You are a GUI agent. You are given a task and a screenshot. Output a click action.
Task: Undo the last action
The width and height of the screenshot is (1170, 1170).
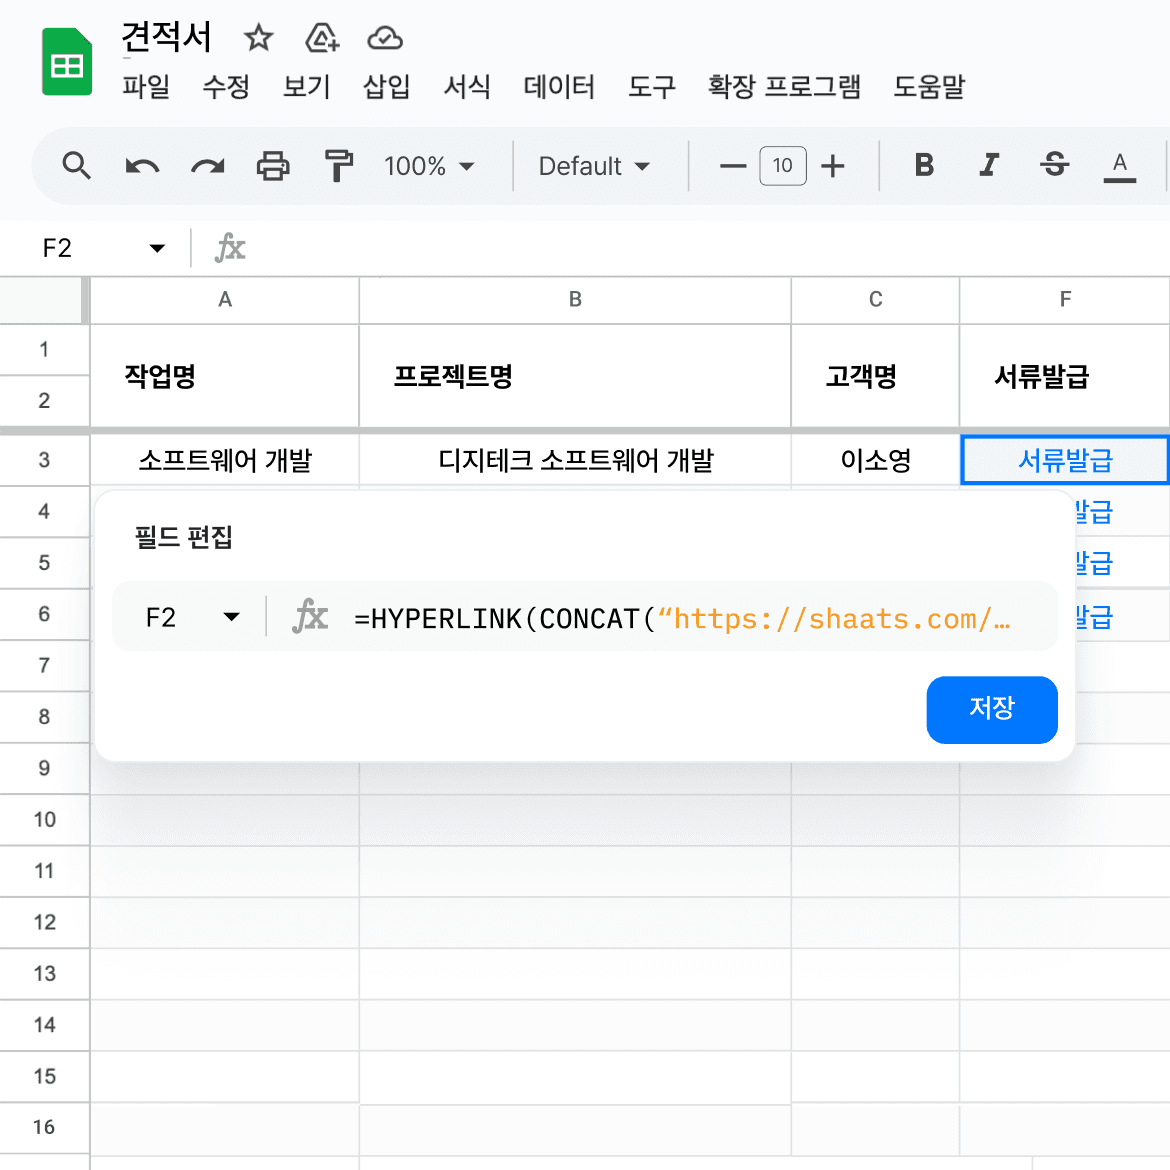click(142, 166)
